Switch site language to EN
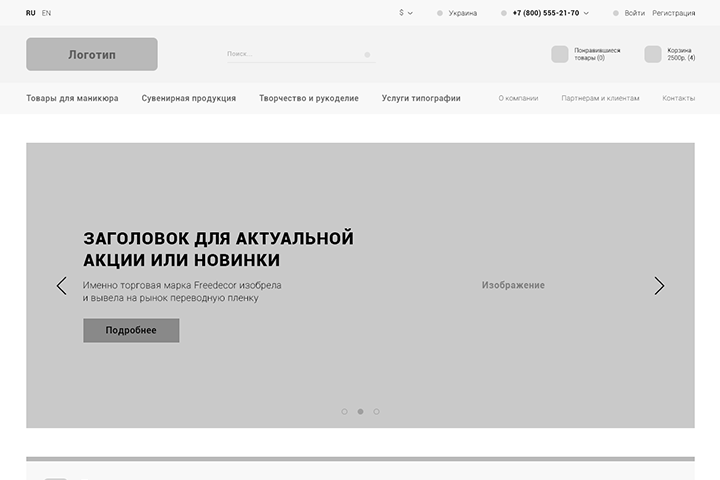720x480 pixels. 46,13
